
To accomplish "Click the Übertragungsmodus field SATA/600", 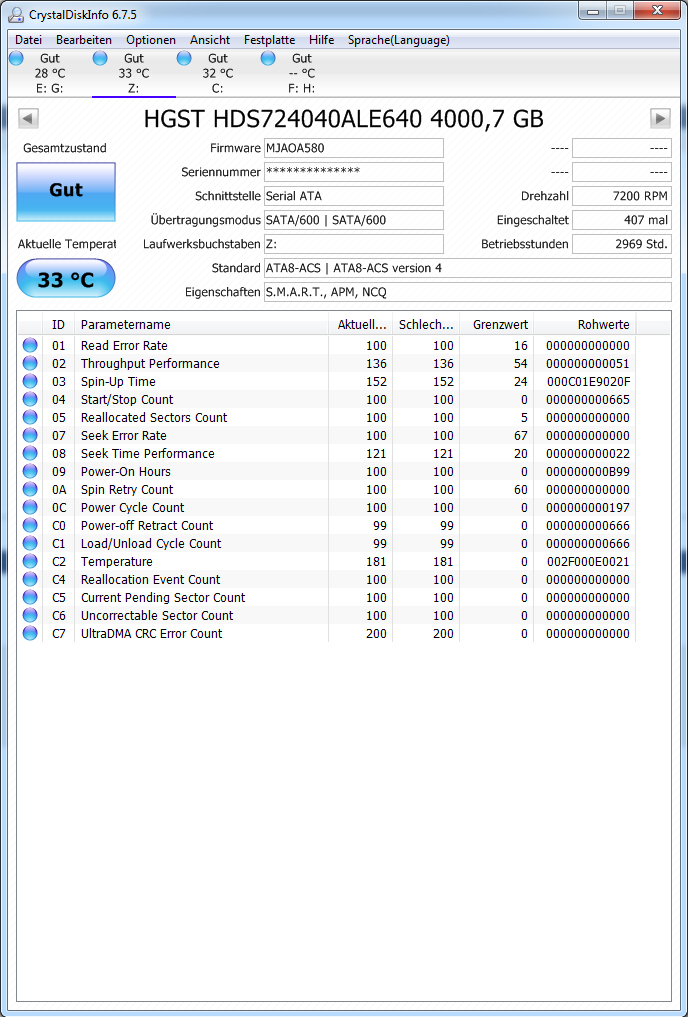I will pyautogui.click(x=353, y=220).
